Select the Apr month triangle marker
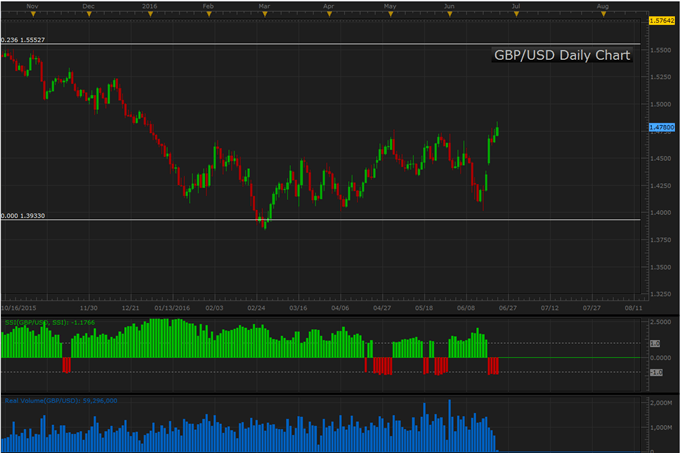Viewport: 680px width, 453px height. pos(329,14)
